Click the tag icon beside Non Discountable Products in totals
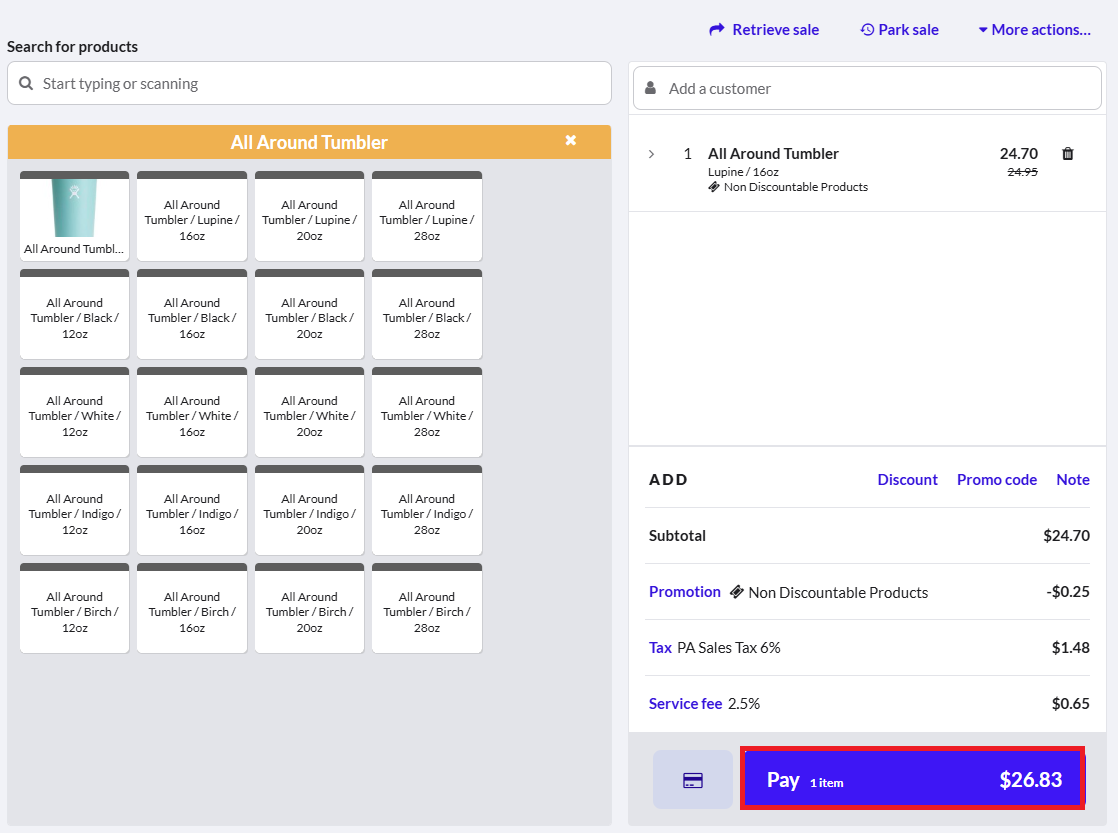The image size is (1118, 833). [x=737, y=592]
